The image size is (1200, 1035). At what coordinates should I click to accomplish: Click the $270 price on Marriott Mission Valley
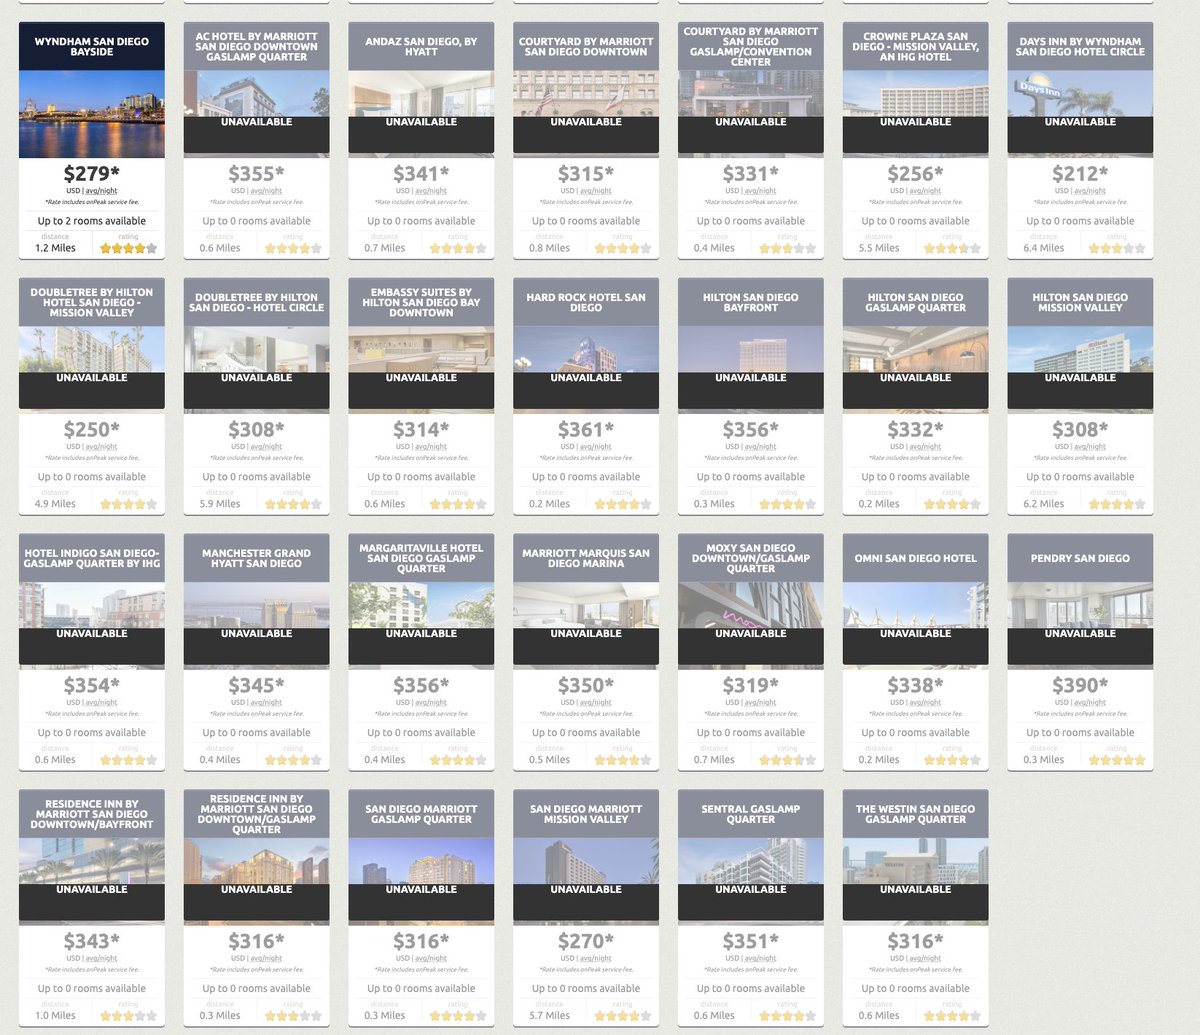click(x=586, y=942)
